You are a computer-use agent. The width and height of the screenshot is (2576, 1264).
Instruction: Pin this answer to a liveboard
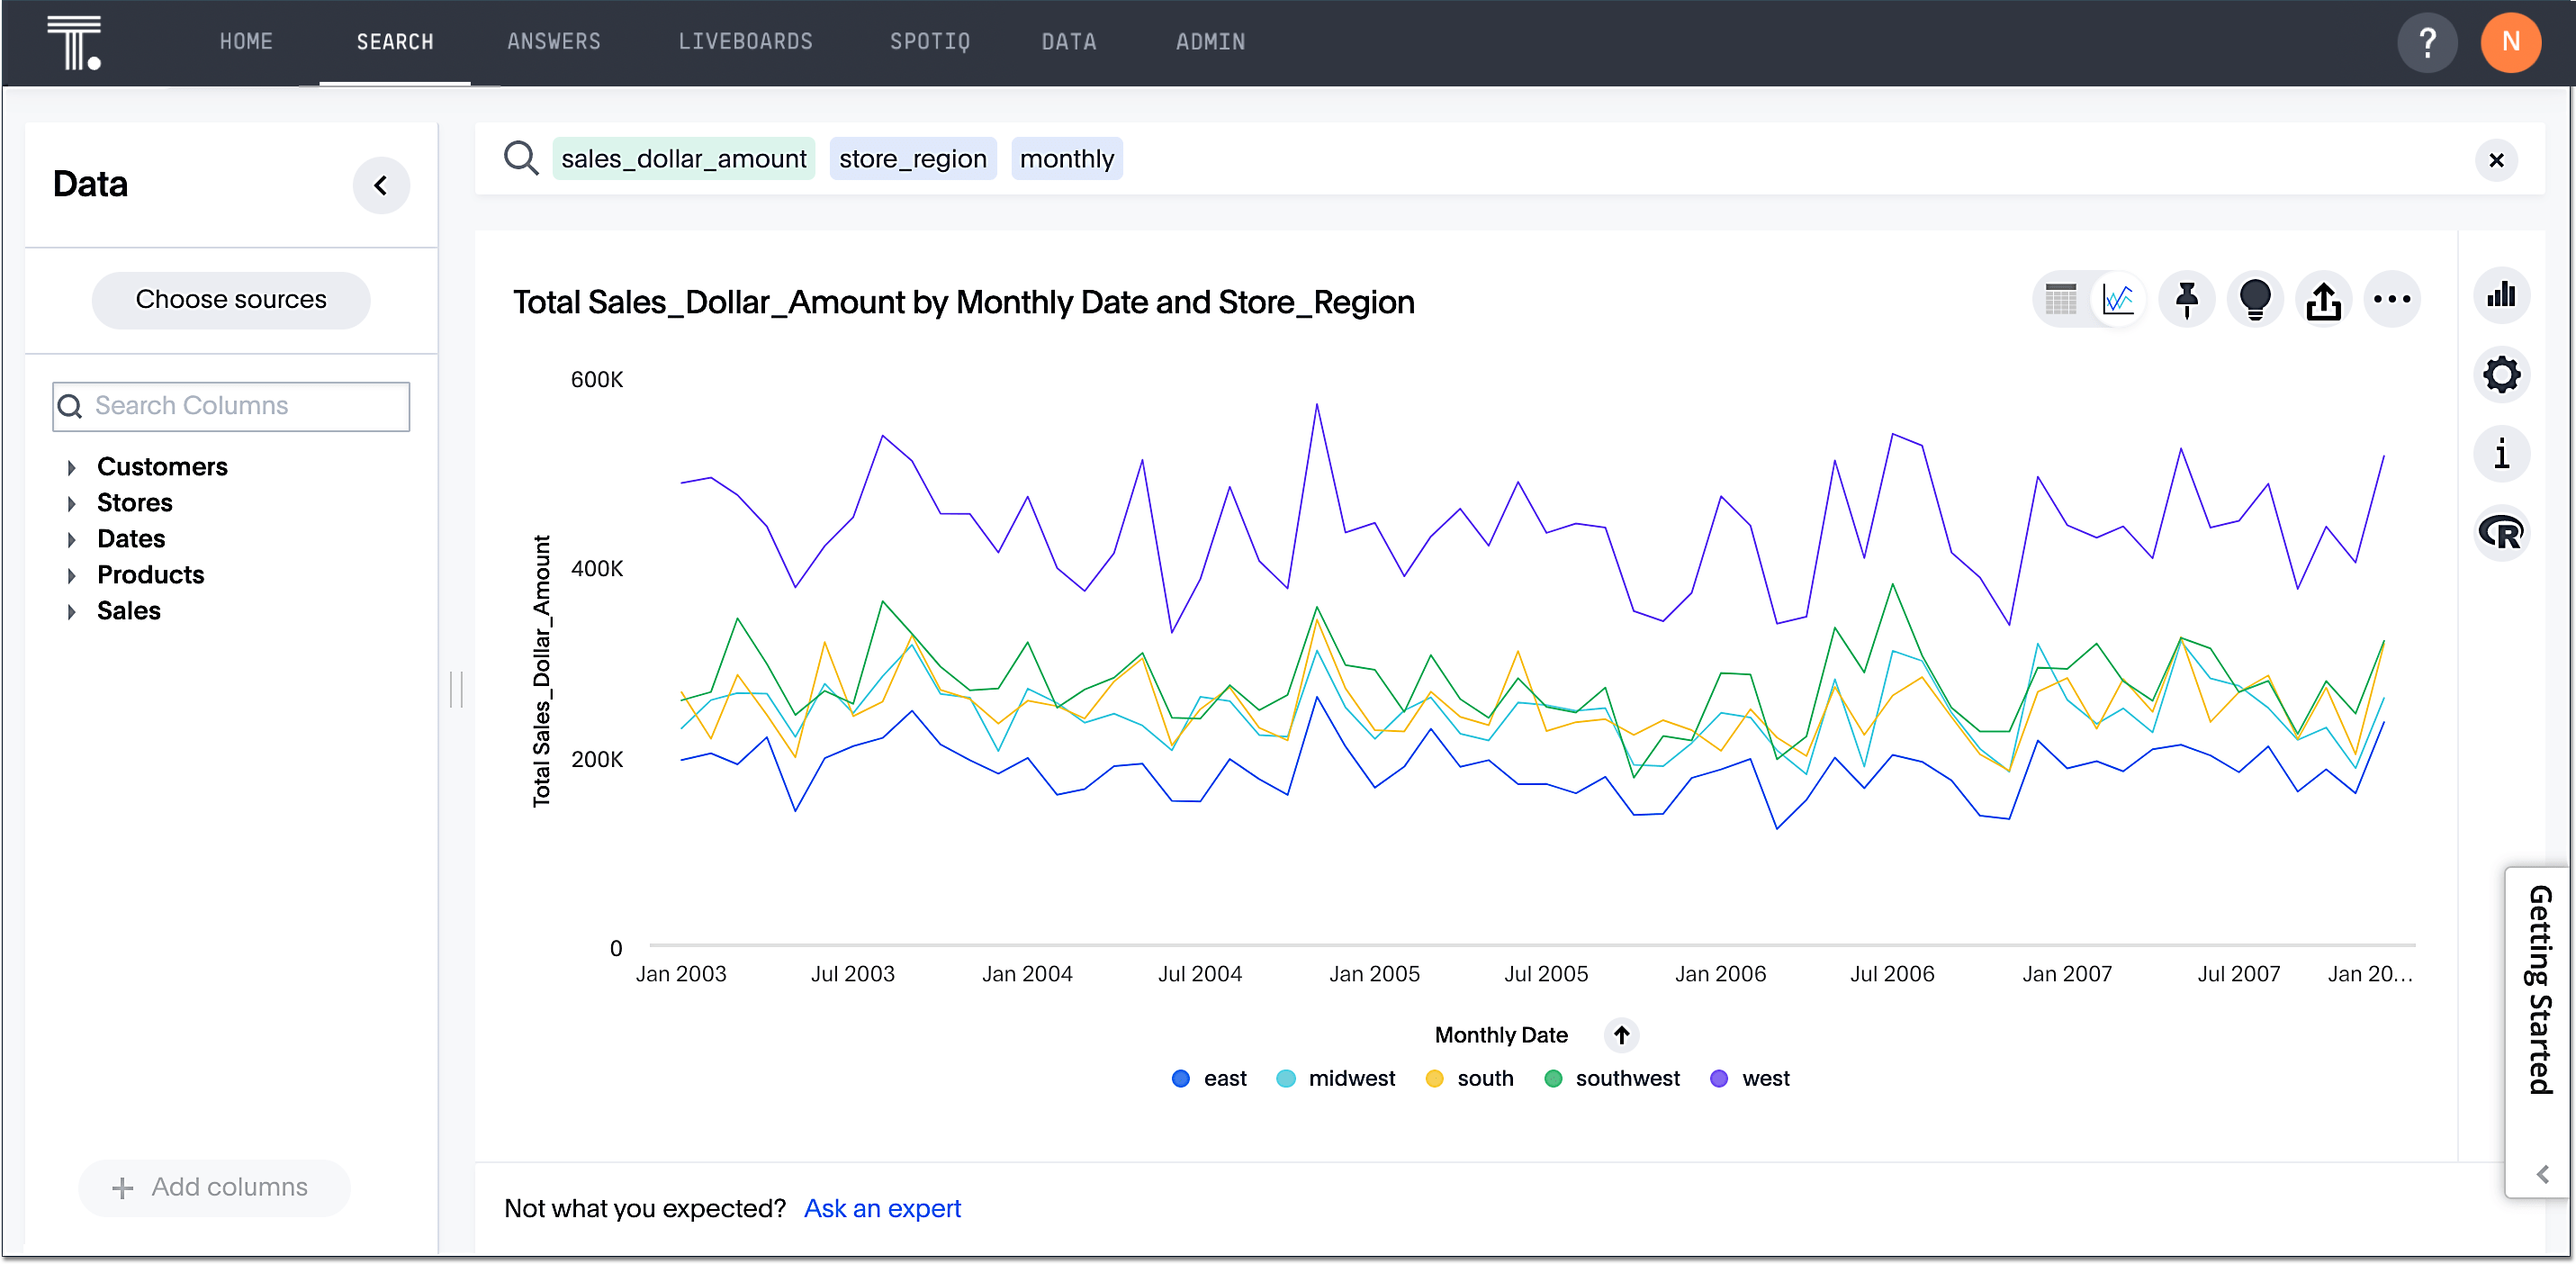point(2186,299)
